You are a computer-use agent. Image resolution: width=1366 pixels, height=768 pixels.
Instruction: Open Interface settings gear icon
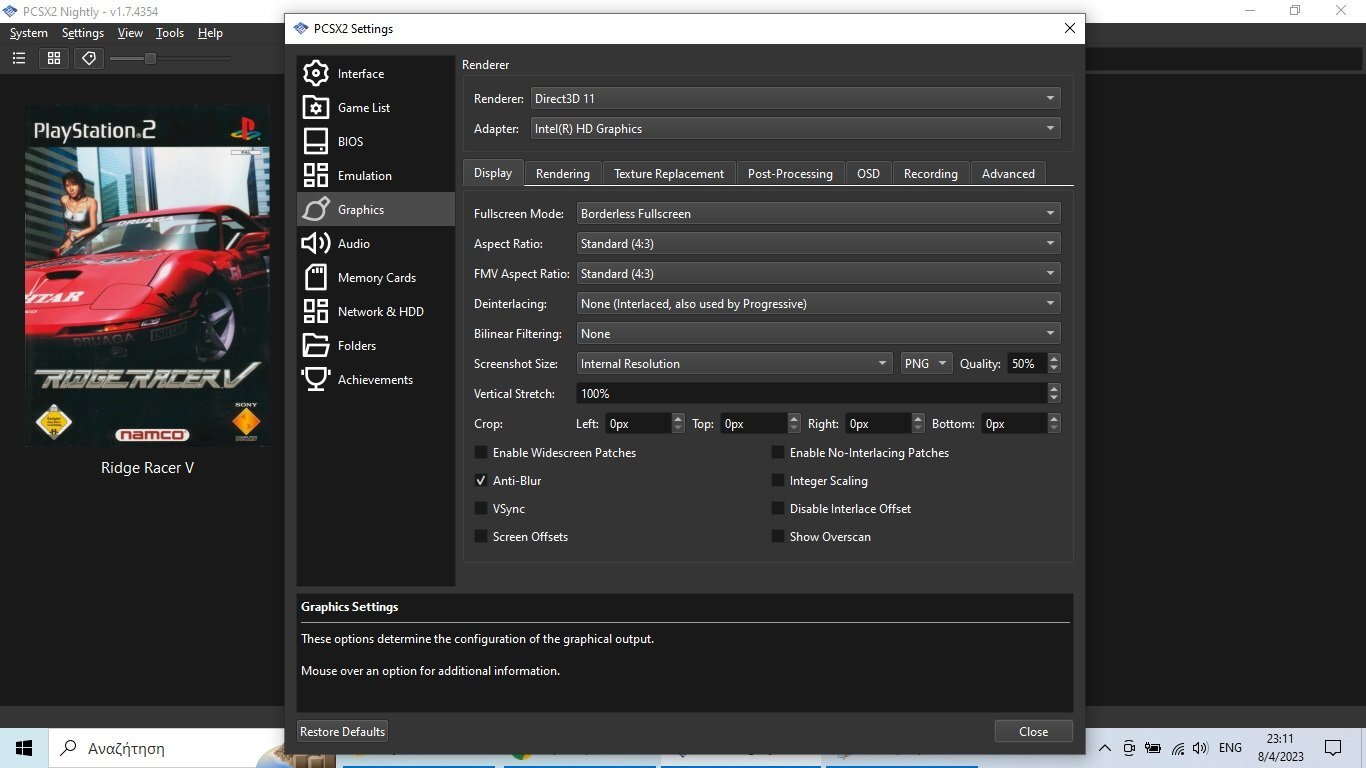(x=316, y=73)
